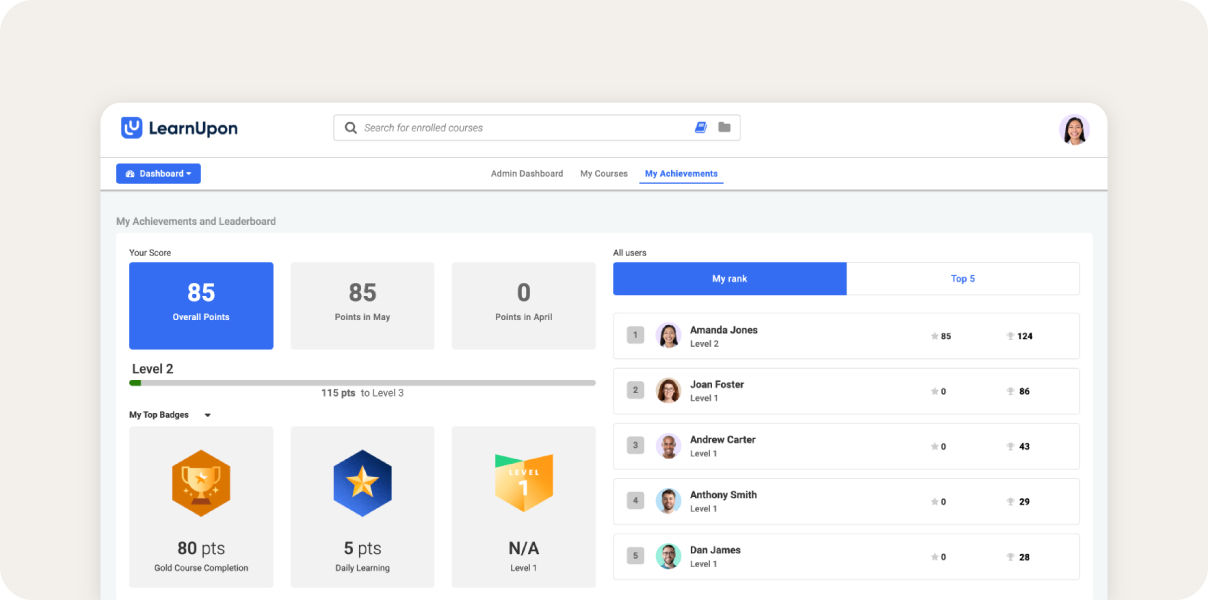Click the Daily Learning star badge
This screenshot has width=1208, height=600.
tap(362, 483)
